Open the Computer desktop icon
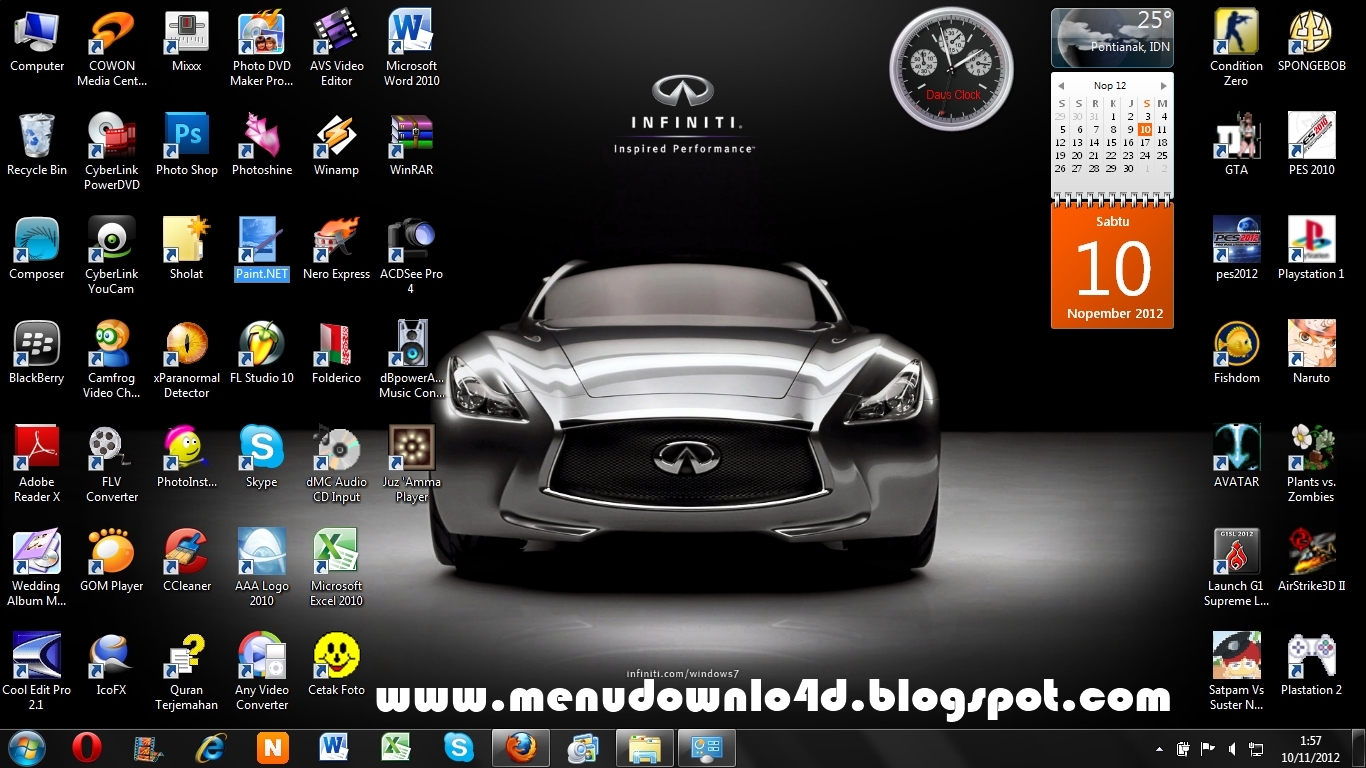Screen dimensions: 1366x768 pyautogui.click(x=37, y=41)
